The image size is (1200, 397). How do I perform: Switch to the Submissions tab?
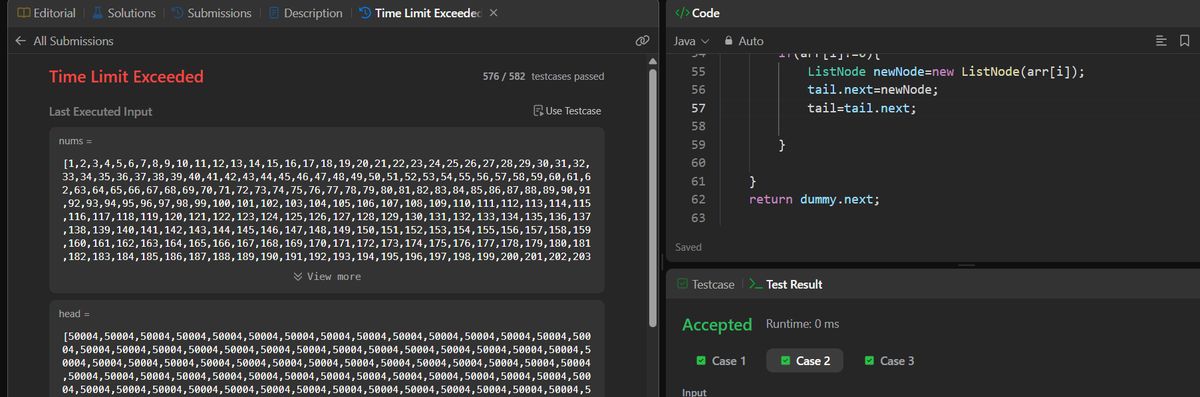210,13
